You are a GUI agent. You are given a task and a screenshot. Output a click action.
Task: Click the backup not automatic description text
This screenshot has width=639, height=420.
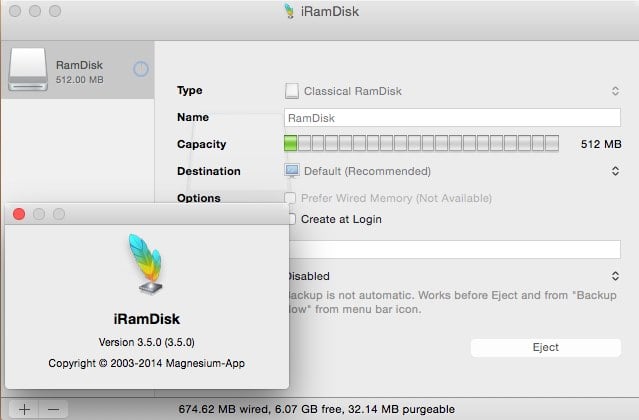[452, 302]
